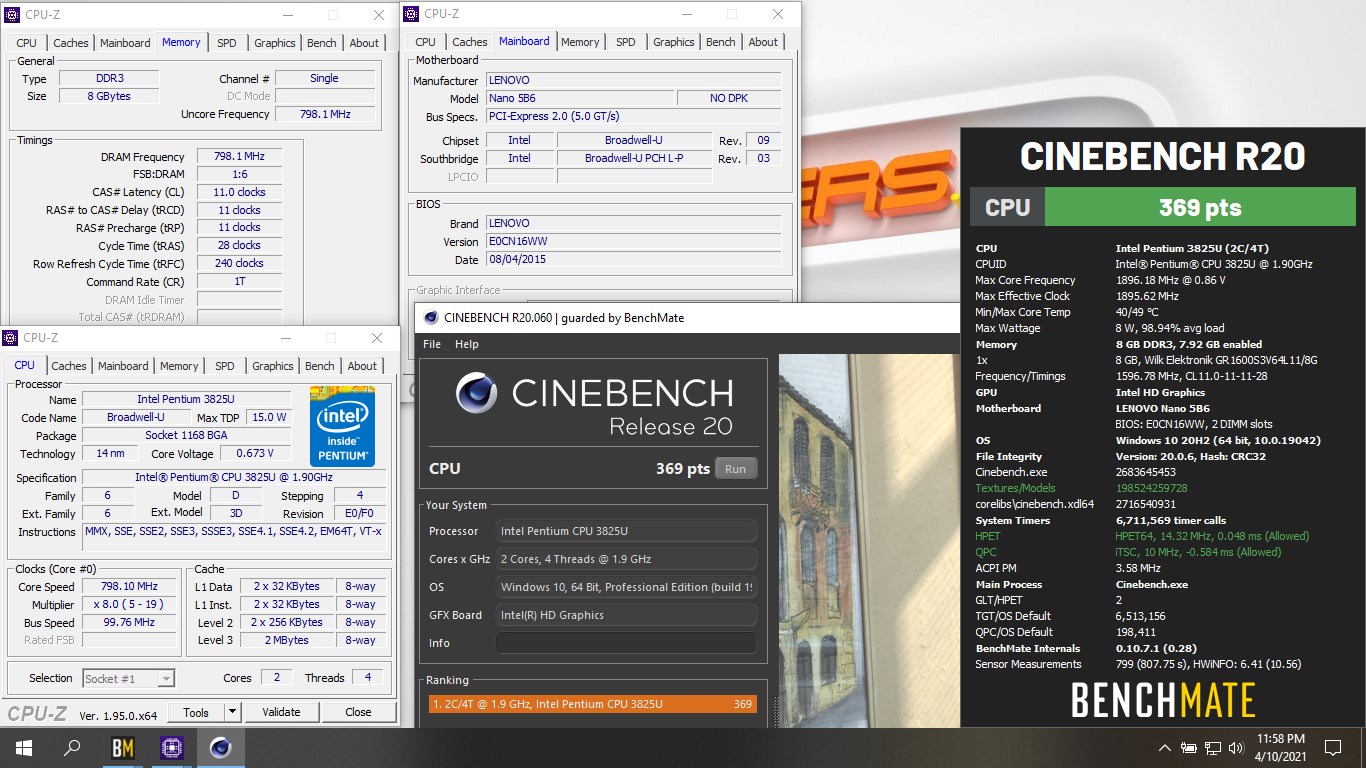The height and width of the screenshot is (768, 1366).
Task: Select SPD tab in CPU-Z Mainboard window
Action: click(x=626, y=42)
